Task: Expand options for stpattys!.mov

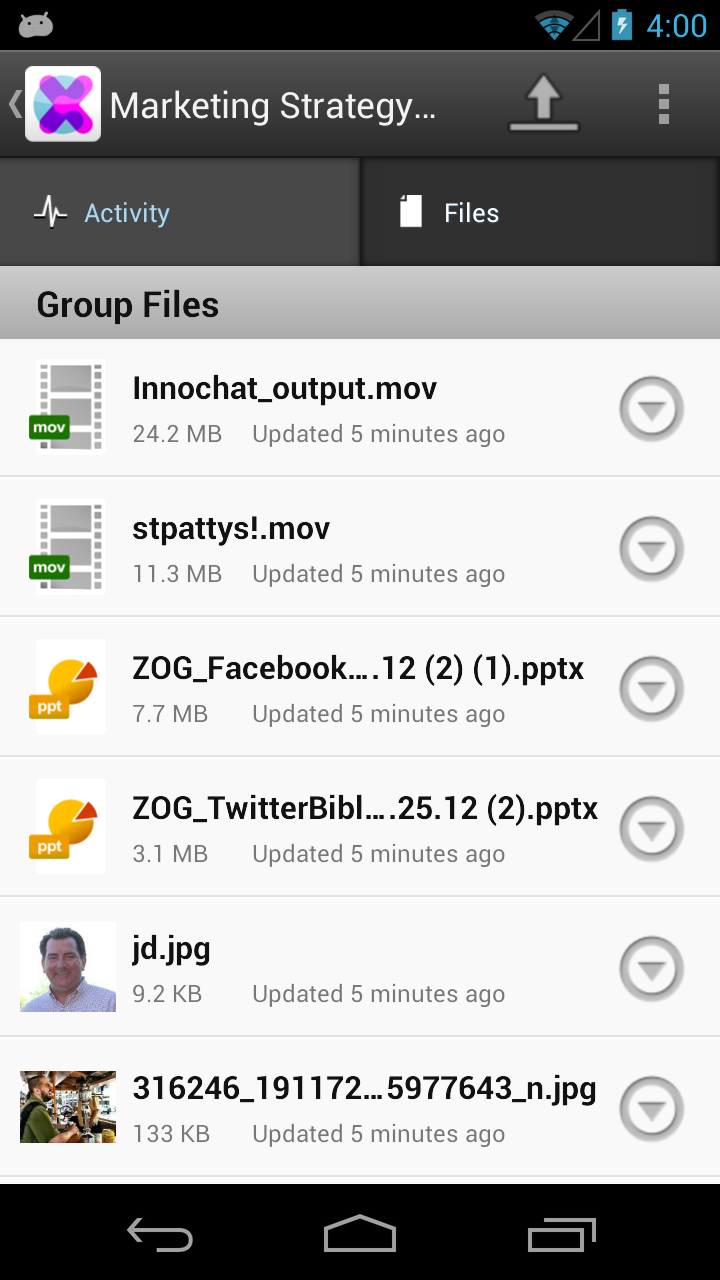Action: [x=651, y=549]
